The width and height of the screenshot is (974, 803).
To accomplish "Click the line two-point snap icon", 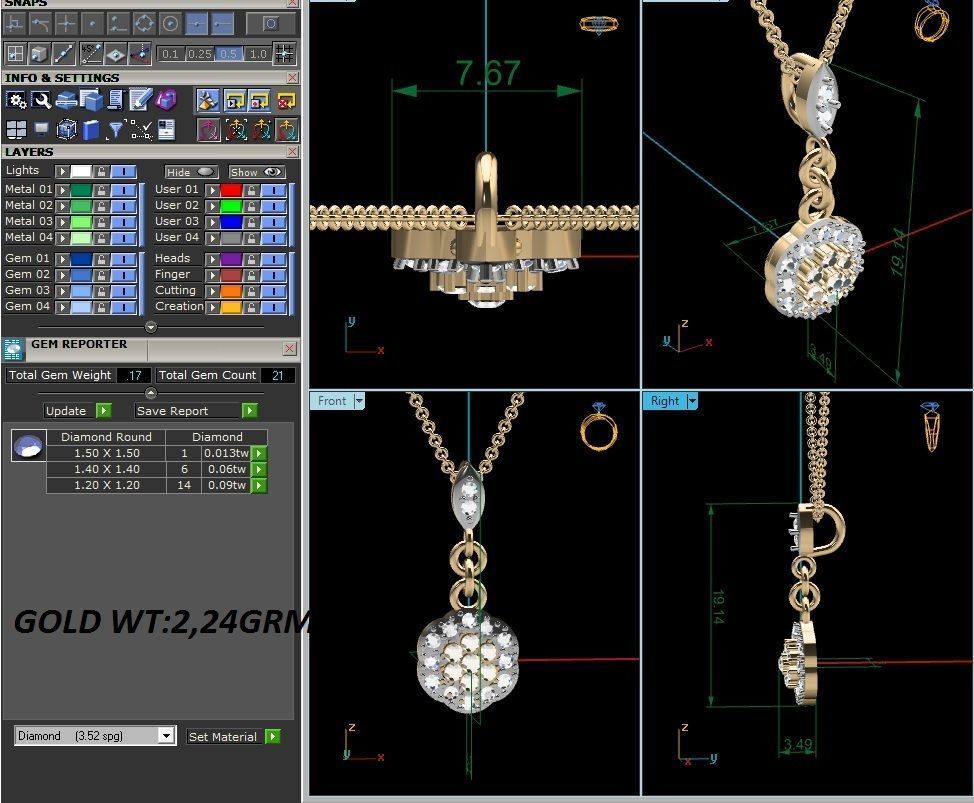I will [65, 54].
